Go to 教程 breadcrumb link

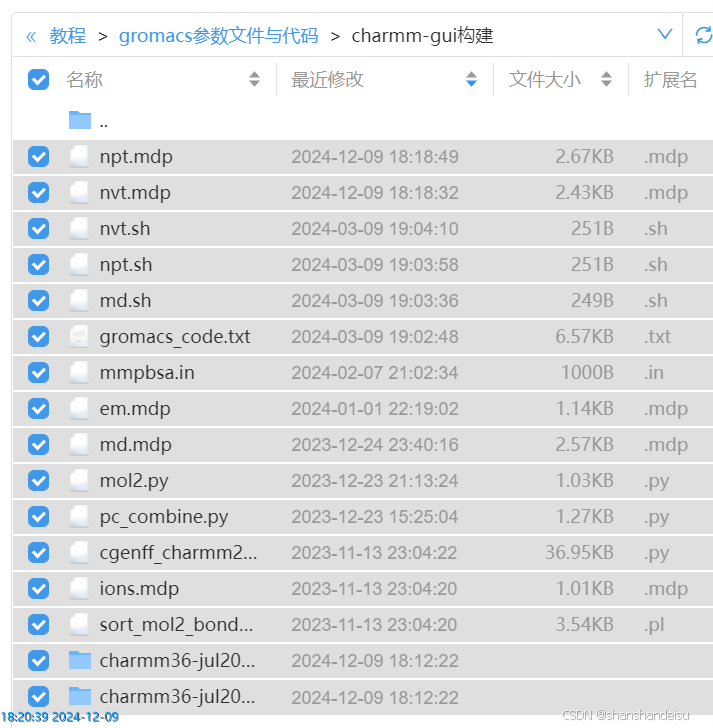tap(68, 36)
